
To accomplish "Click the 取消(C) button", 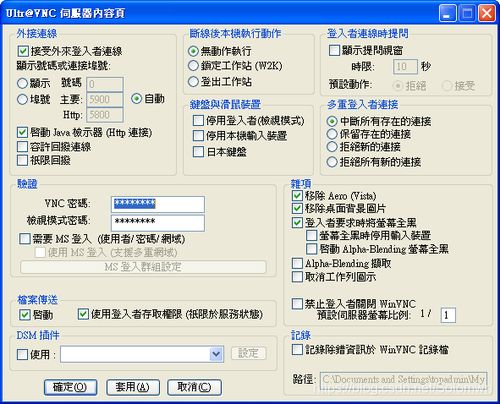I will tap(194, 387).
